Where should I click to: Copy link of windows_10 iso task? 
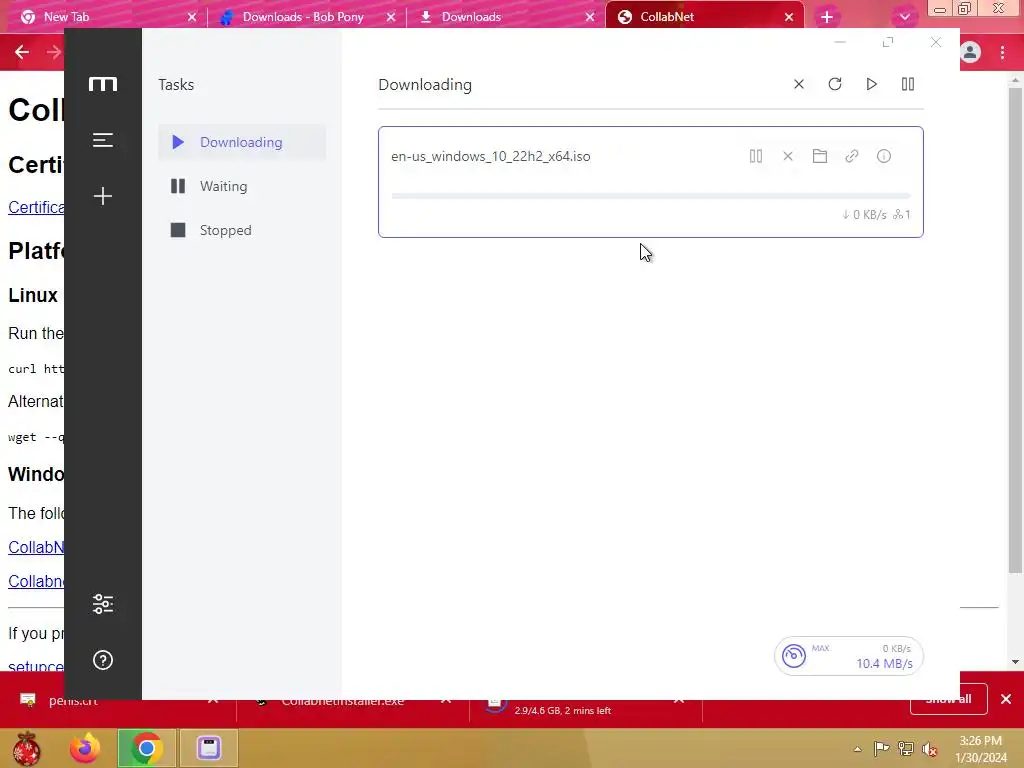tap(852, 156)
